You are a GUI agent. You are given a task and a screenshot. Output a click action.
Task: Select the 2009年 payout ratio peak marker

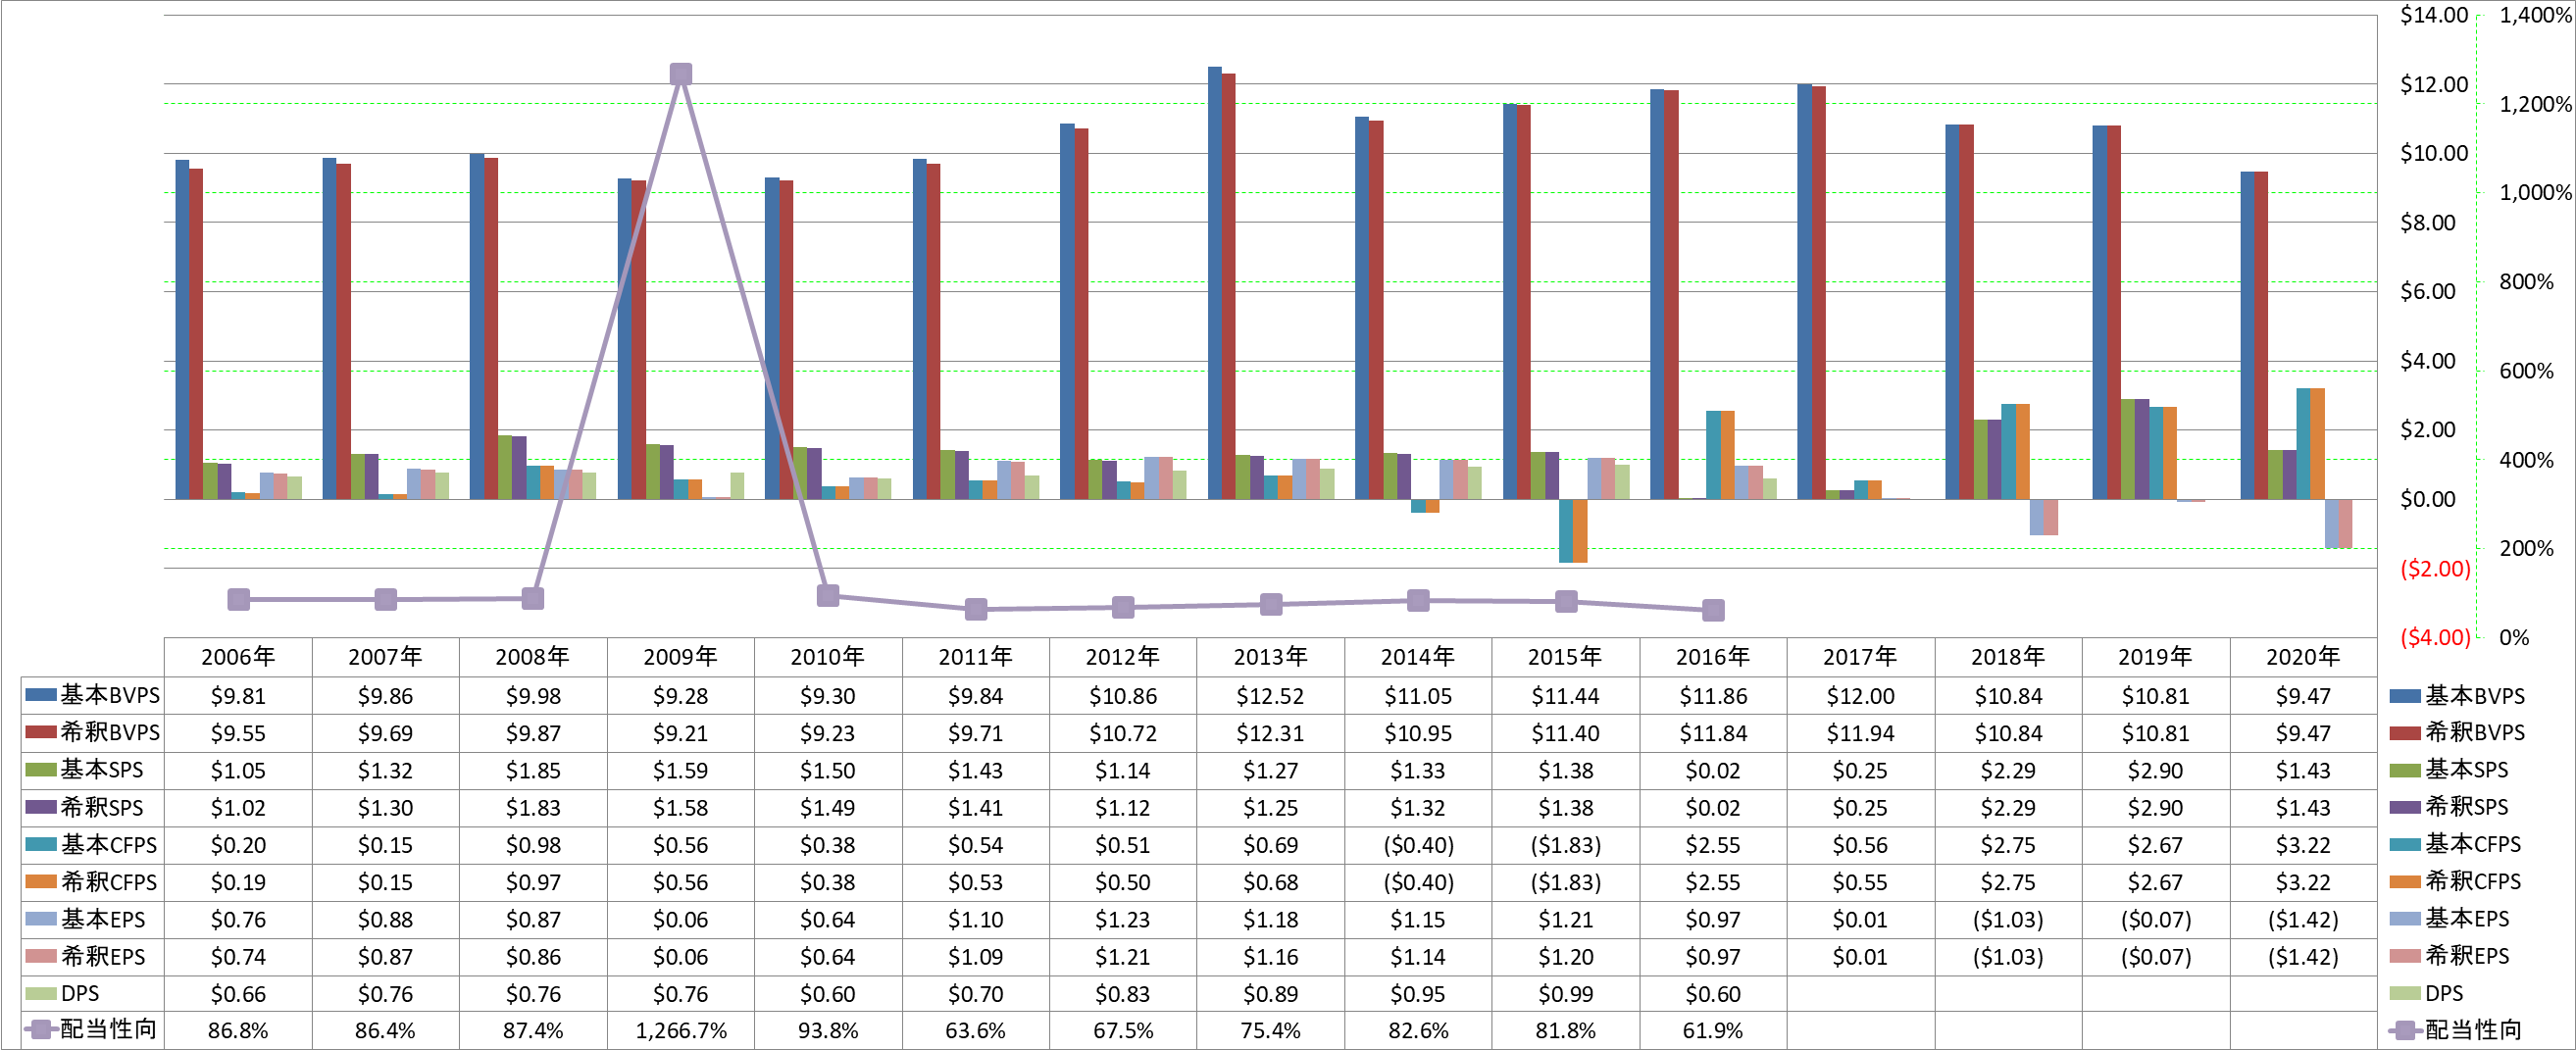(681, 74)
